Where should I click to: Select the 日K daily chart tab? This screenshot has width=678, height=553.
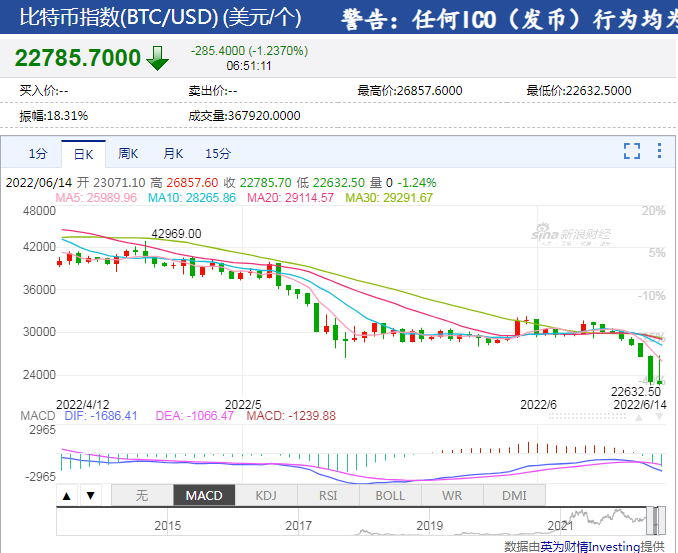83,154
